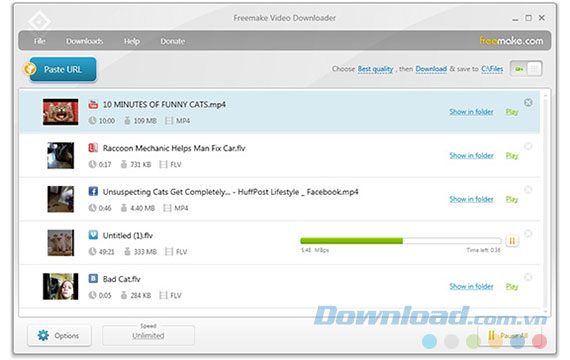The height and width of the screenshot is (360, 570).
Task: Click the C:\Files save location link
Action: click(492, 69)
